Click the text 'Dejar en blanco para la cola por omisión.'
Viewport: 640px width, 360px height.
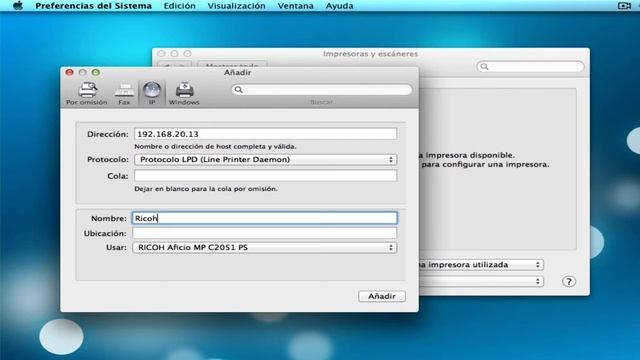[x=206, y=189]
